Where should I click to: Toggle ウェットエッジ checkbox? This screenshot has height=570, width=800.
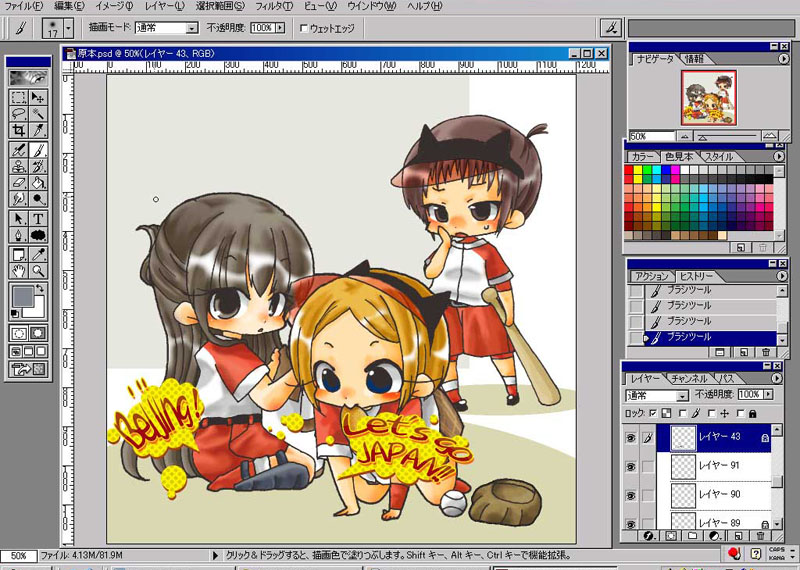click(x=304, y=29)
